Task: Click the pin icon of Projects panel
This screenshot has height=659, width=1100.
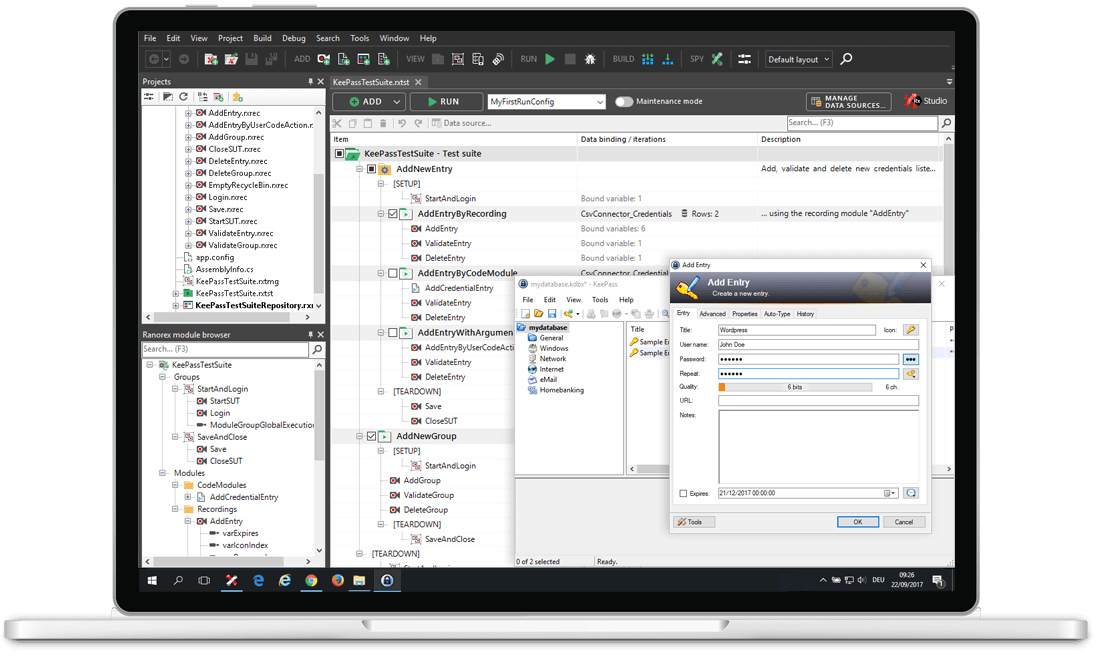Action: [310, 81]
